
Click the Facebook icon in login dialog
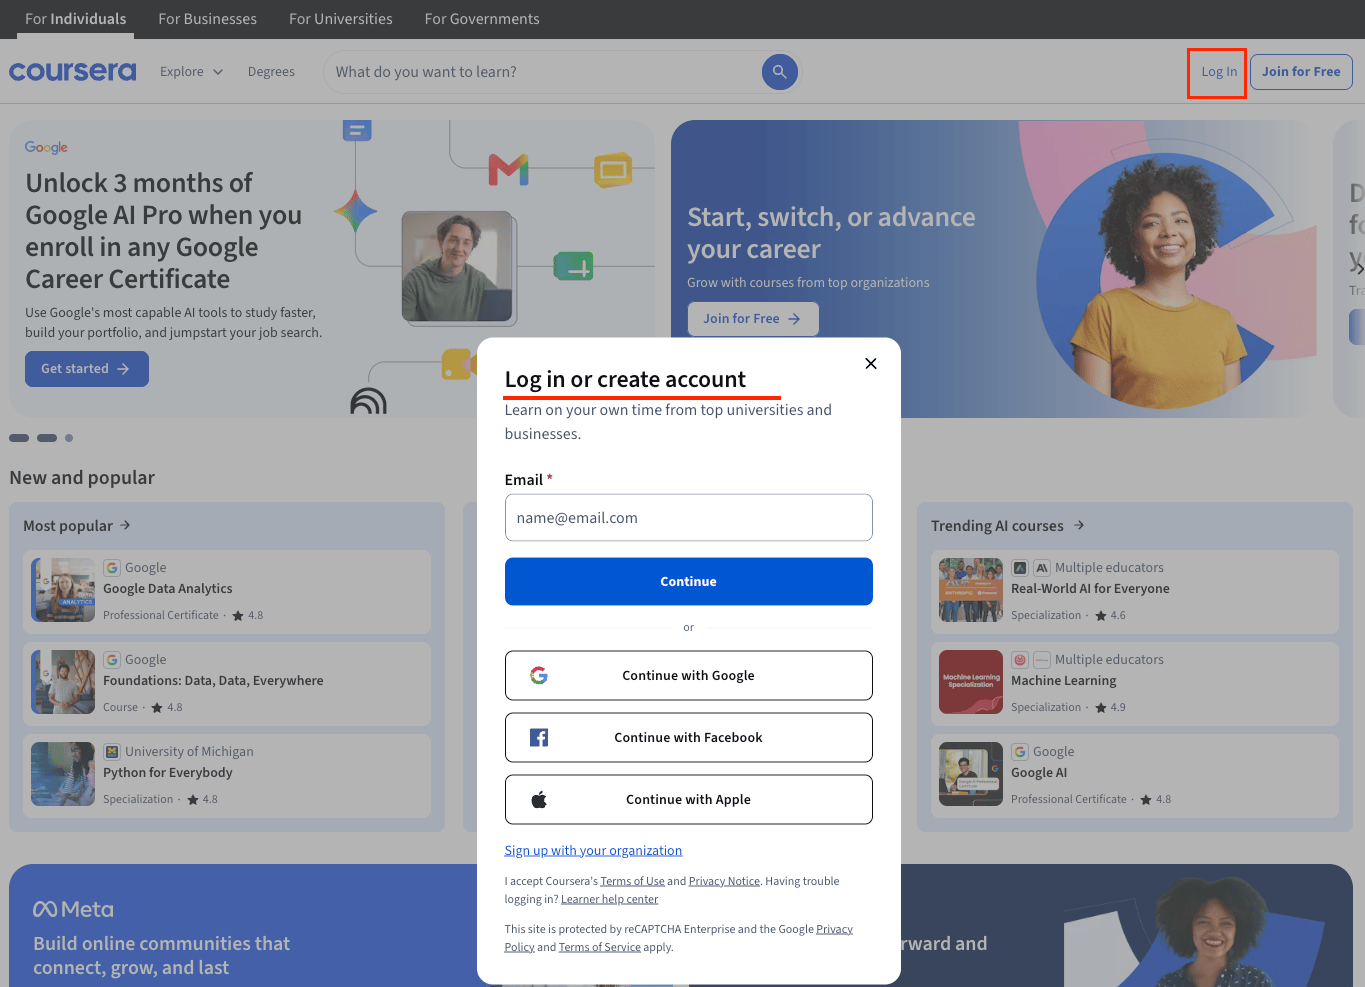539,738
